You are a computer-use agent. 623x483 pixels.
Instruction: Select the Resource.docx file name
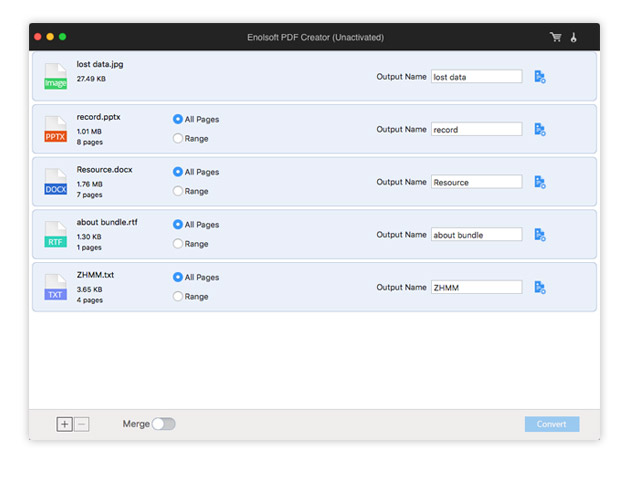coord(104,170)
